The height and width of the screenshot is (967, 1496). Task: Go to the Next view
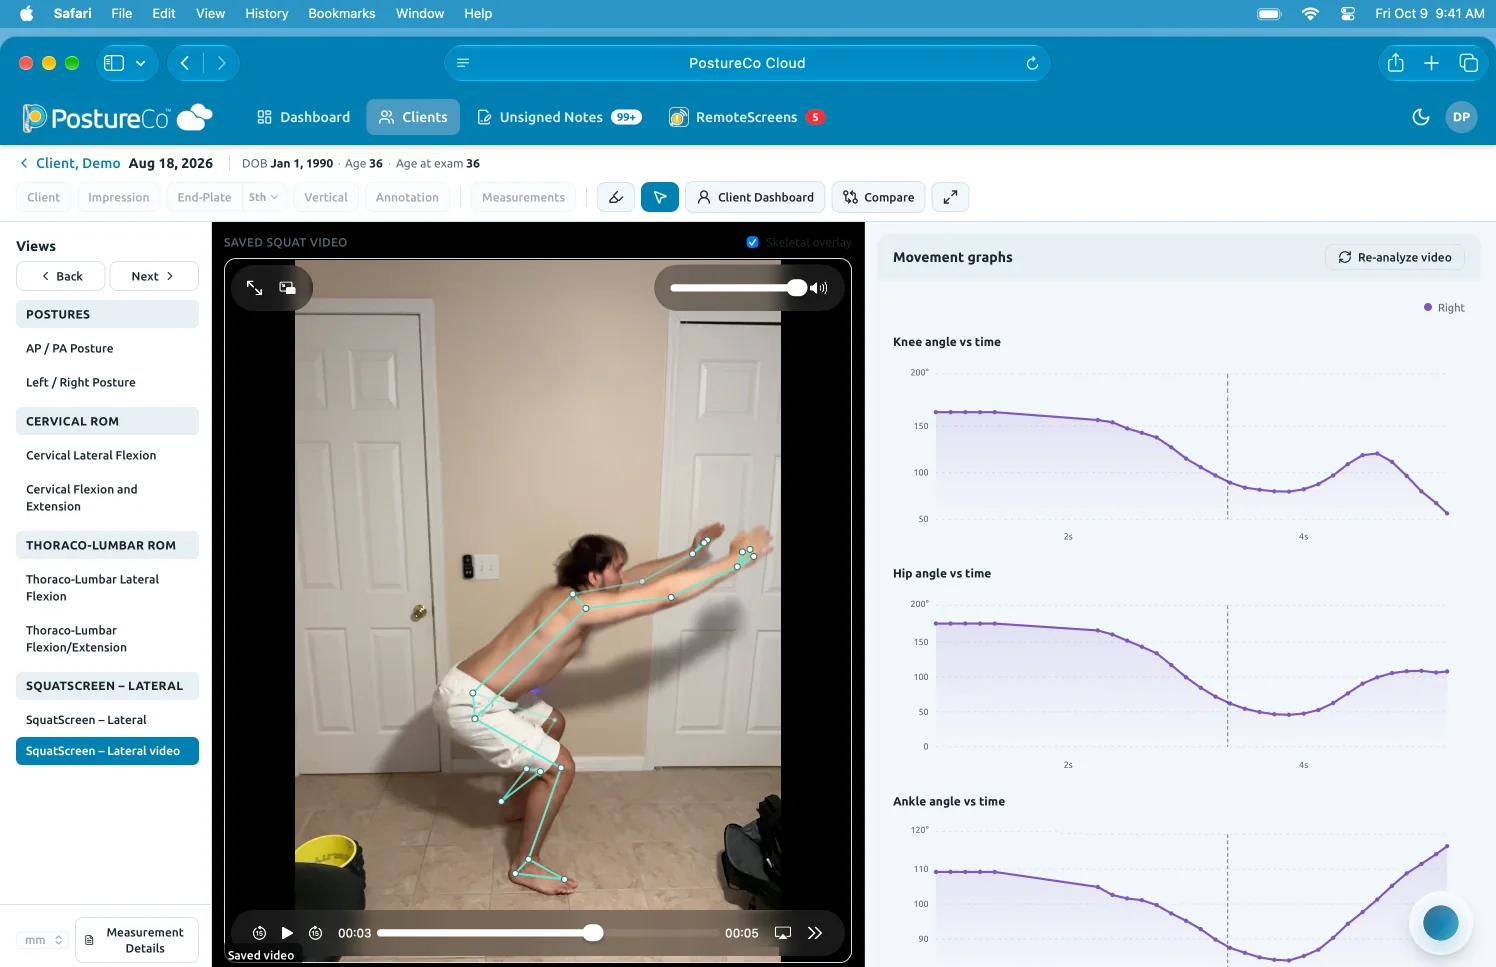coord(153,276)
